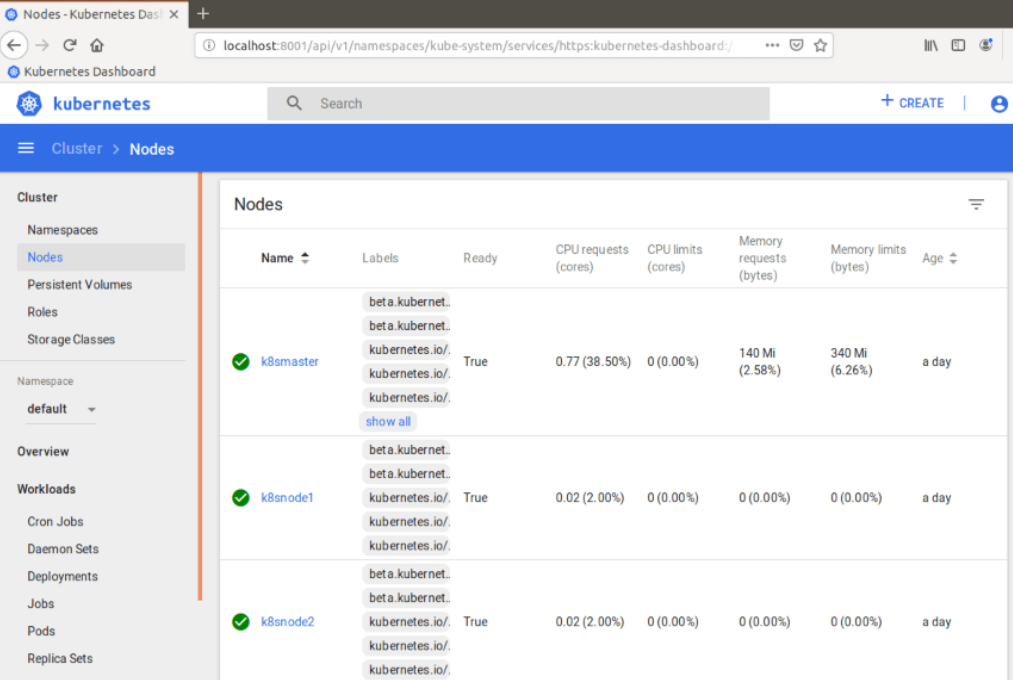Open the k8snode2 node link
This screenshot has width=1013, height=680.
click(x=287, y=622)
